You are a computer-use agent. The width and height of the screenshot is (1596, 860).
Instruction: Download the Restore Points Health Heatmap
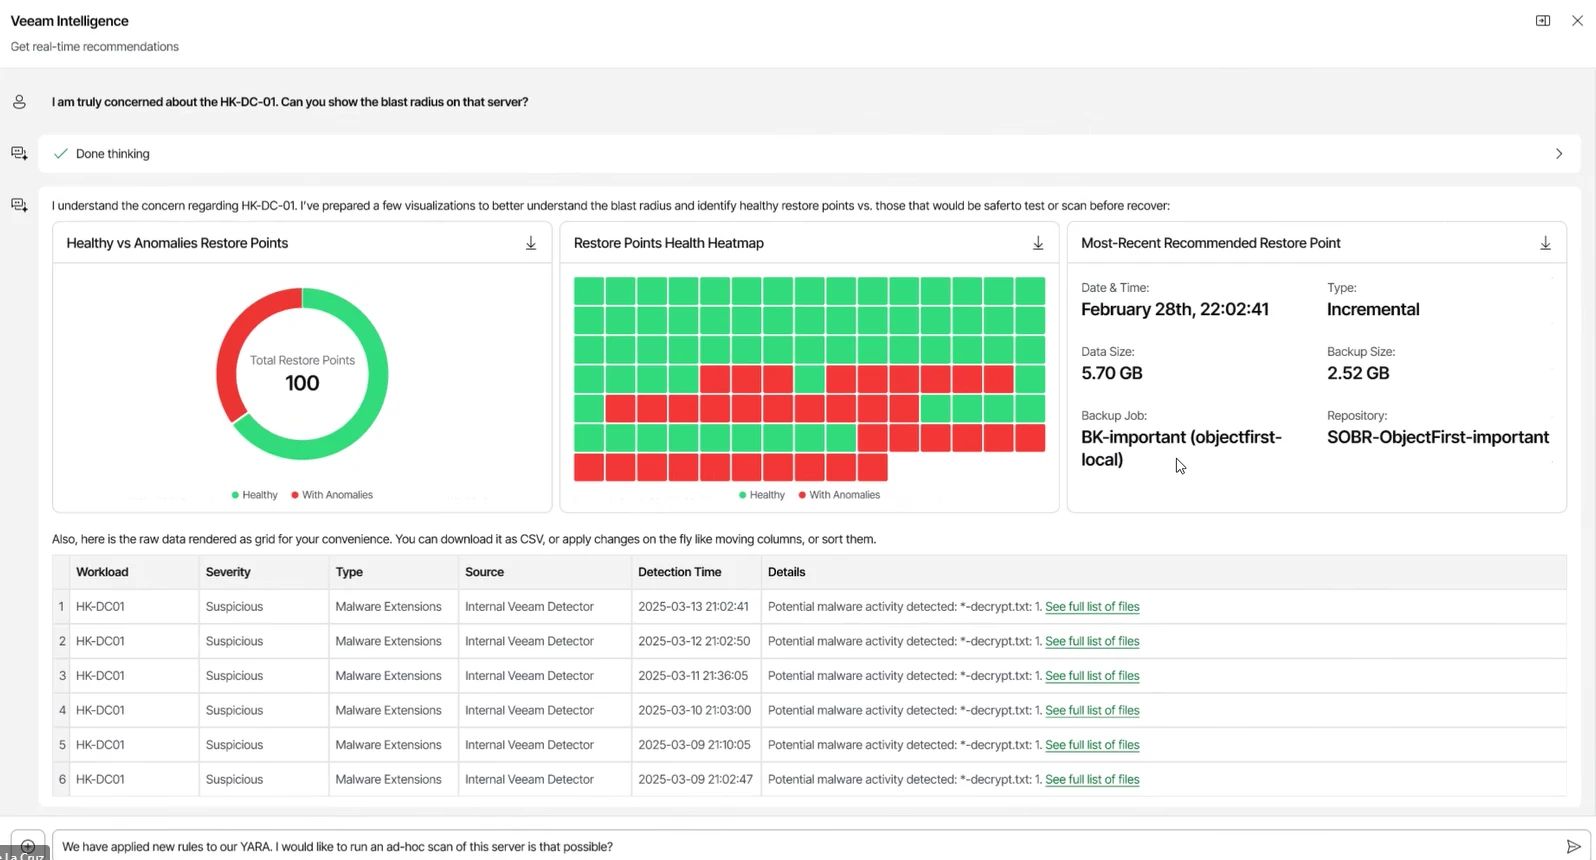point(1038,243)
